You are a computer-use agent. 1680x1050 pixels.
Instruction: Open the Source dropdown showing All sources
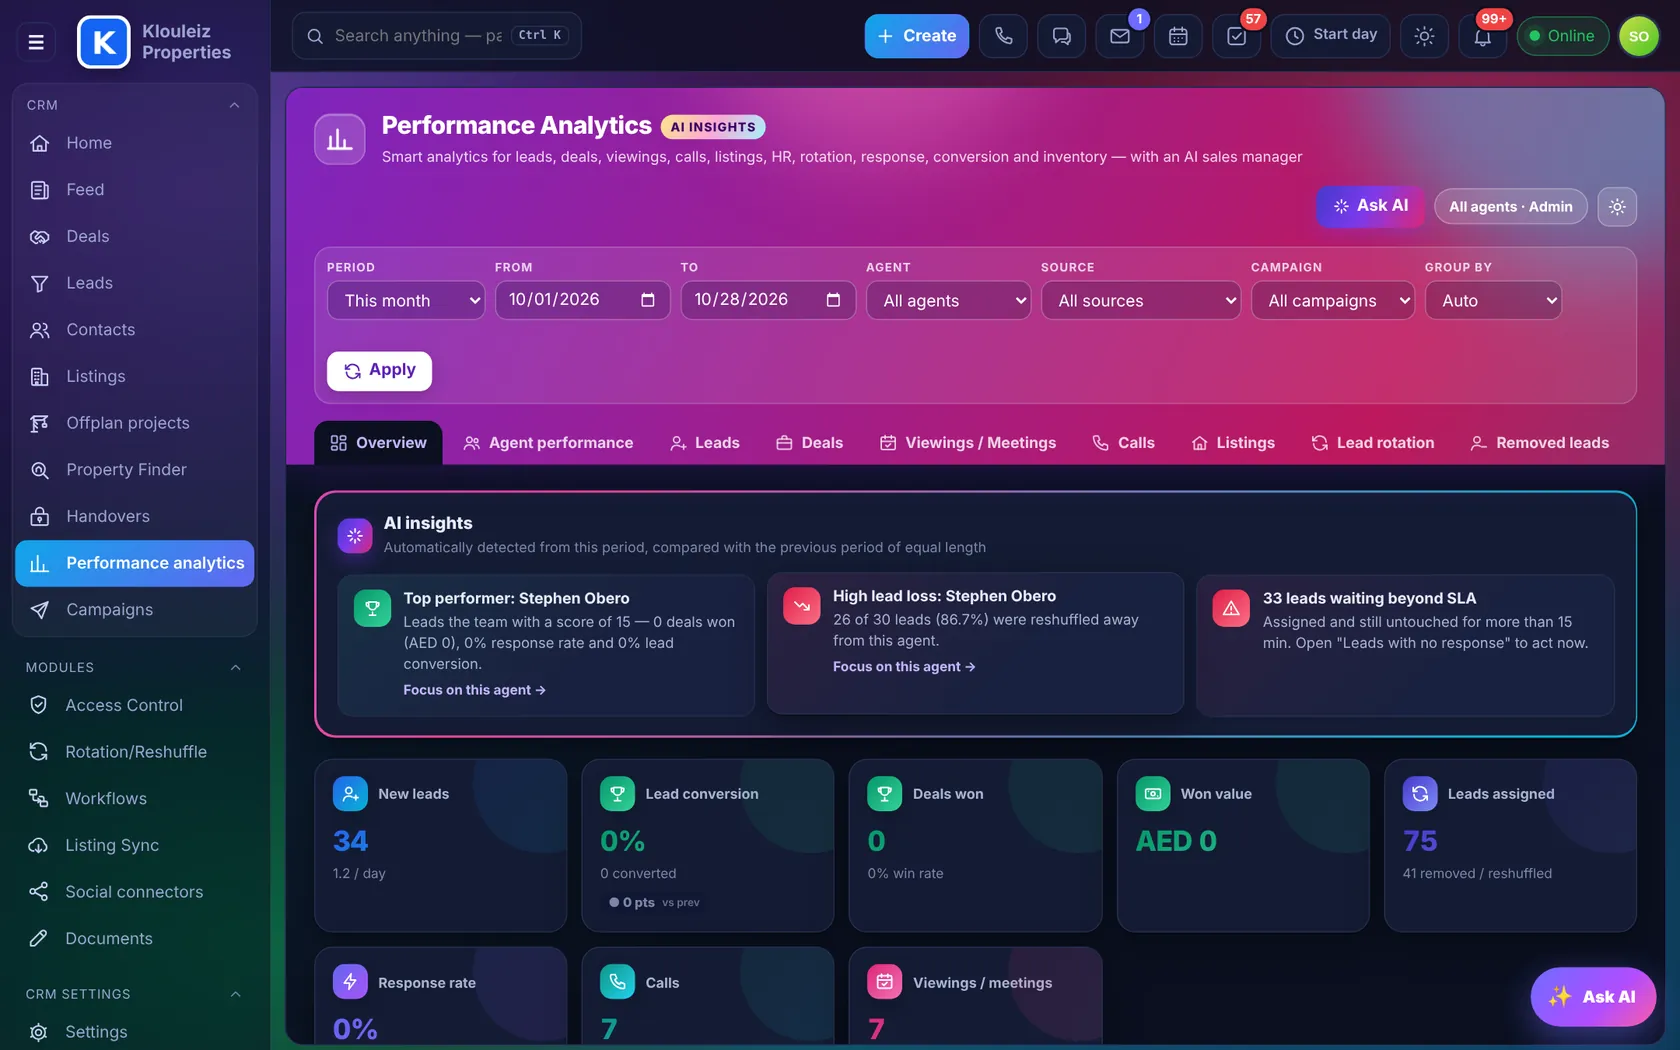click(x=1141, y=300)
